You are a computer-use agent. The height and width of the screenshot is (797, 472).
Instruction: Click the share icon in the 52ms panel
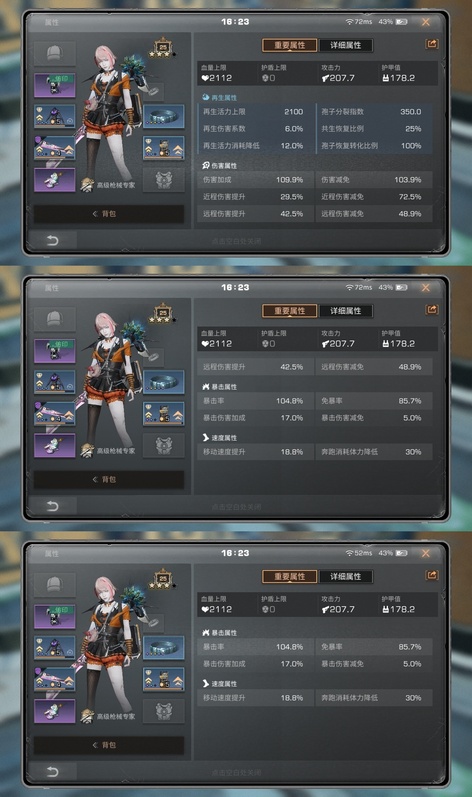click(x=431, y=575)
